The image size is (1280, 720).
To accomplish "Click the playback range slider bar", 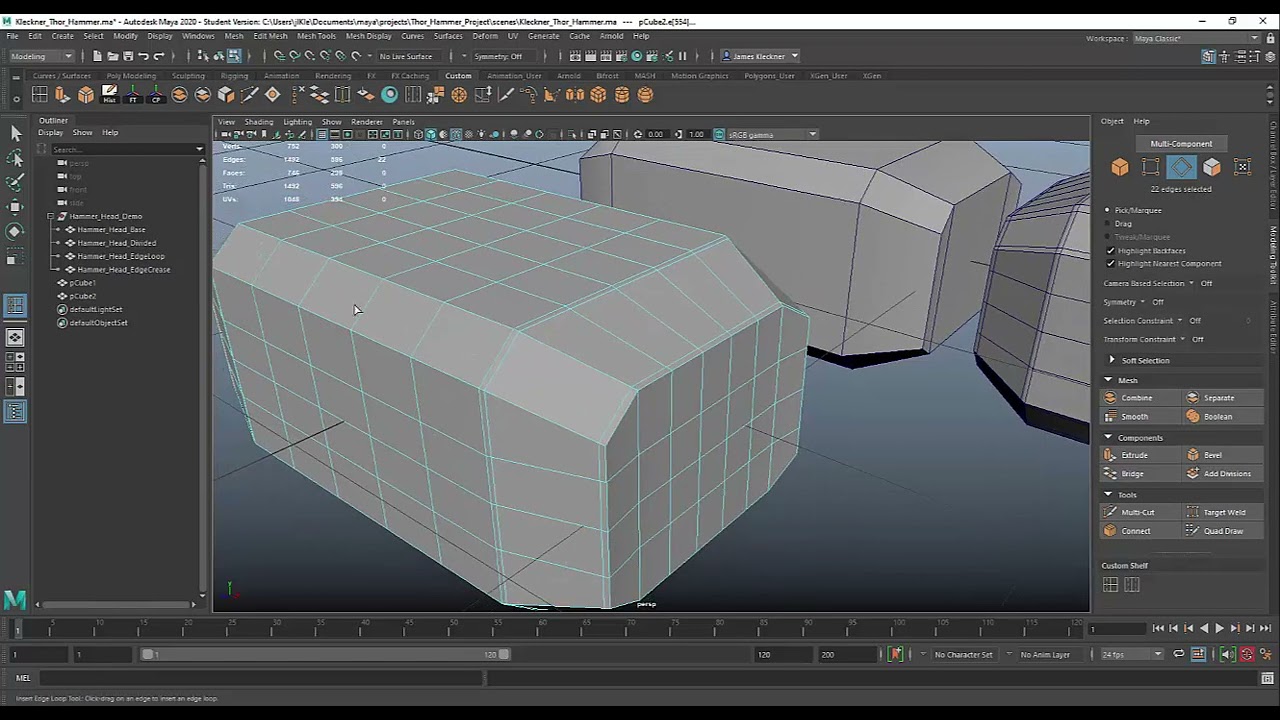I will tap(325, 654).
